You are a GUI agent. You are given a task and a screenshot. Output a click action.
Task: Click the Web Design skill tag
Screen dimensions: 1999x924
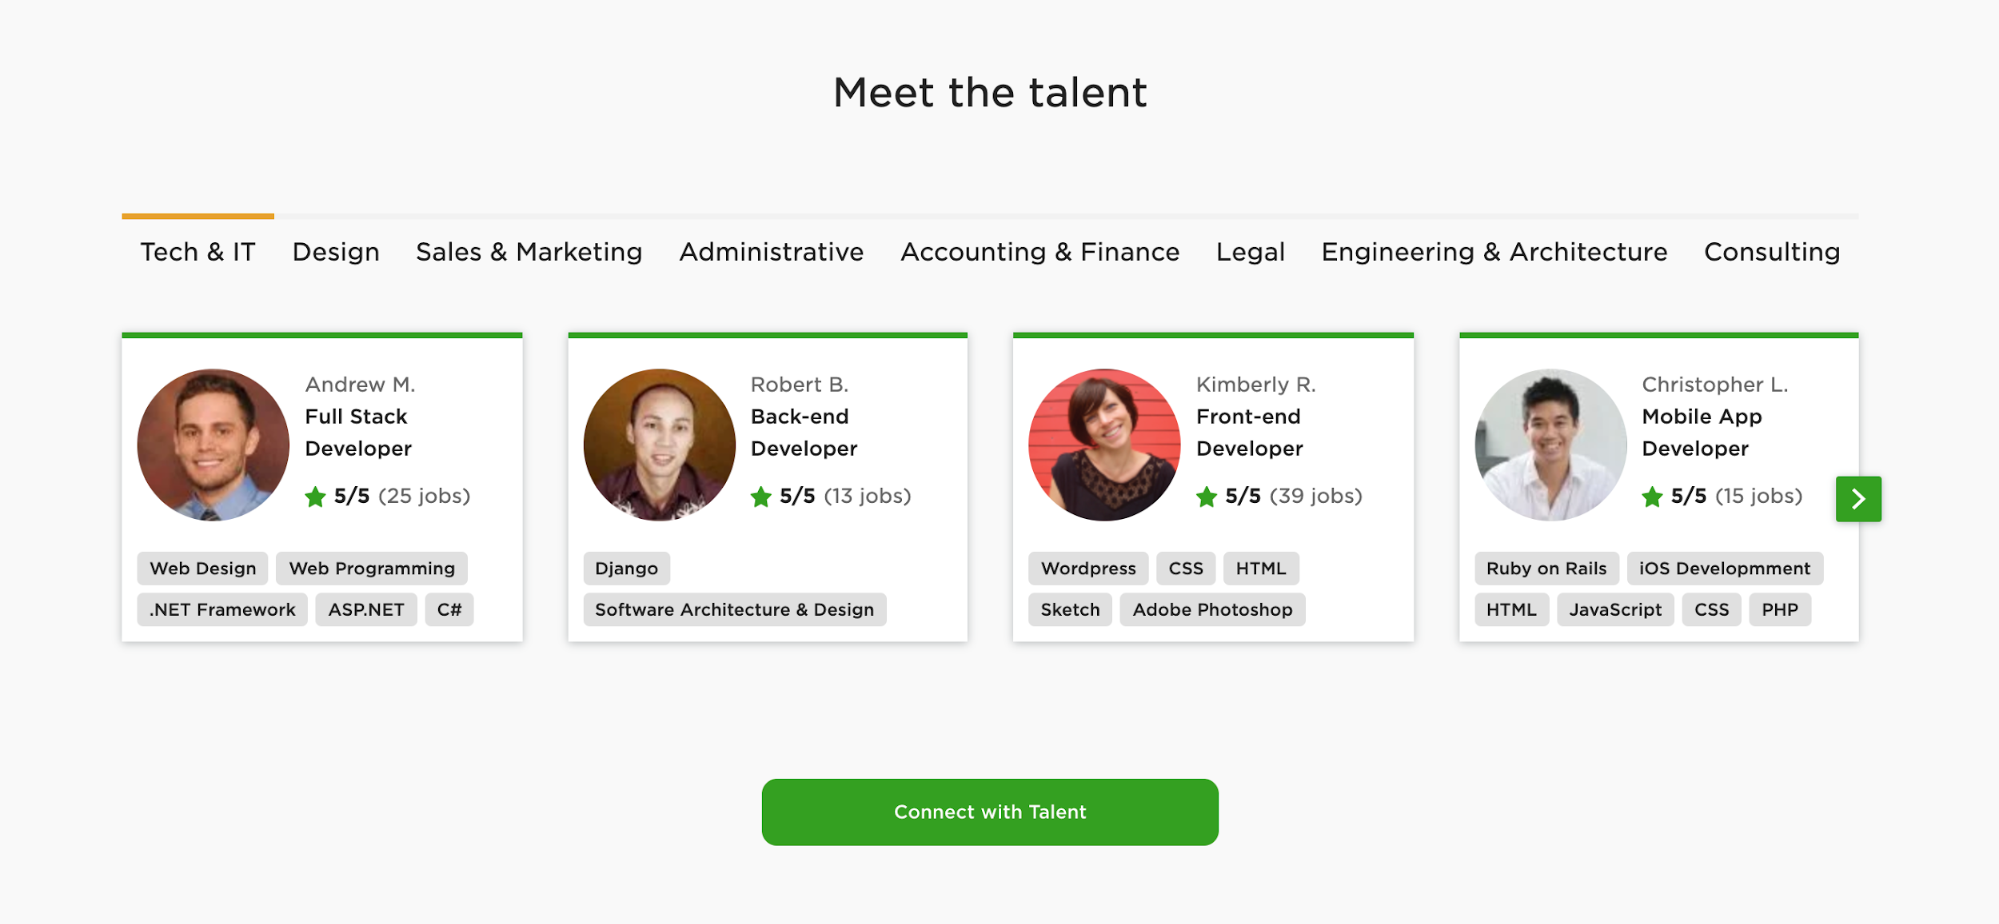[203, 569]
